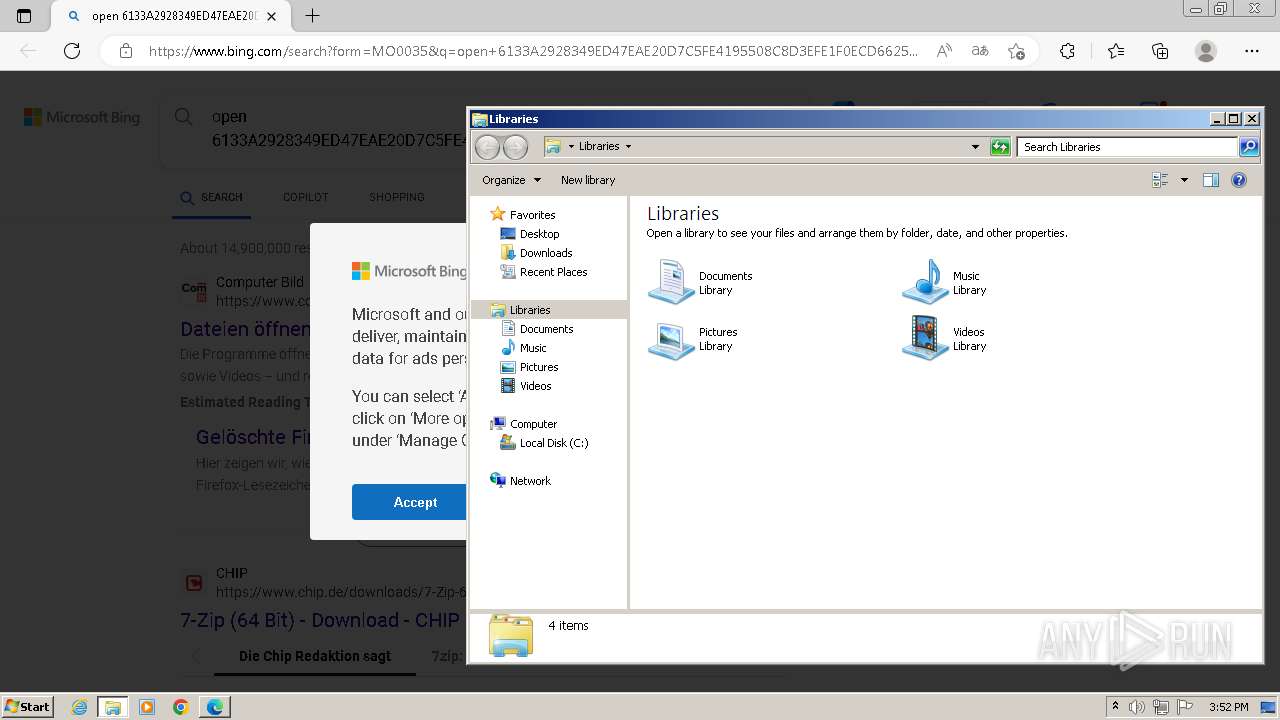Expand the Libraries breadcrumb arrow
The width and height of the screenshot is (1280, 720).
[628, 146]
